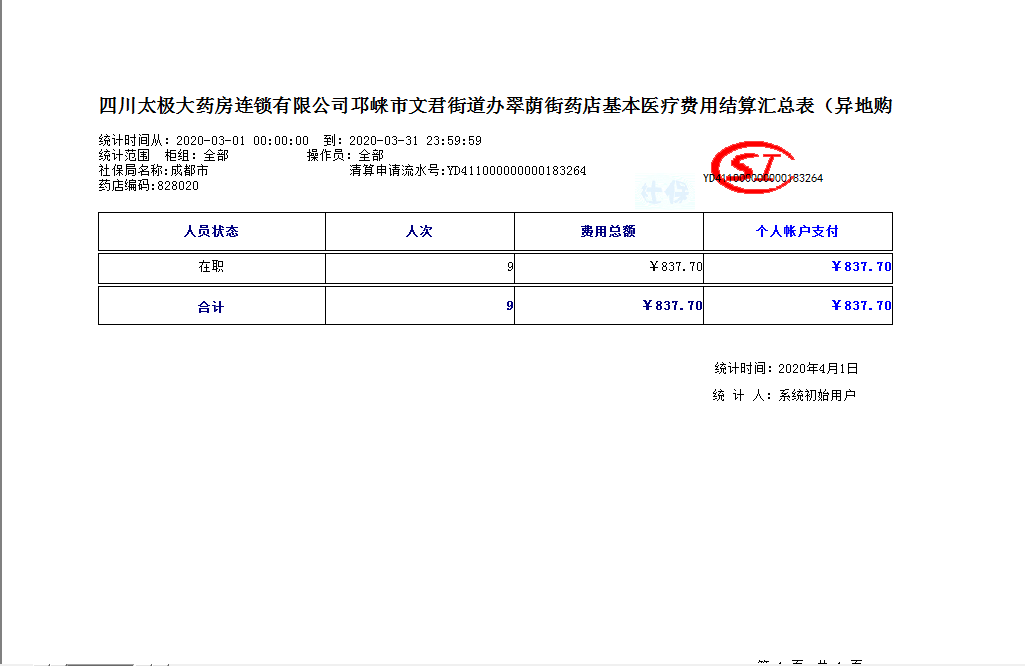Click the 统计时间: 2020年4月1日 line
The width and height of the screenshot is (1025, 666).
click(x=786, y=369)
